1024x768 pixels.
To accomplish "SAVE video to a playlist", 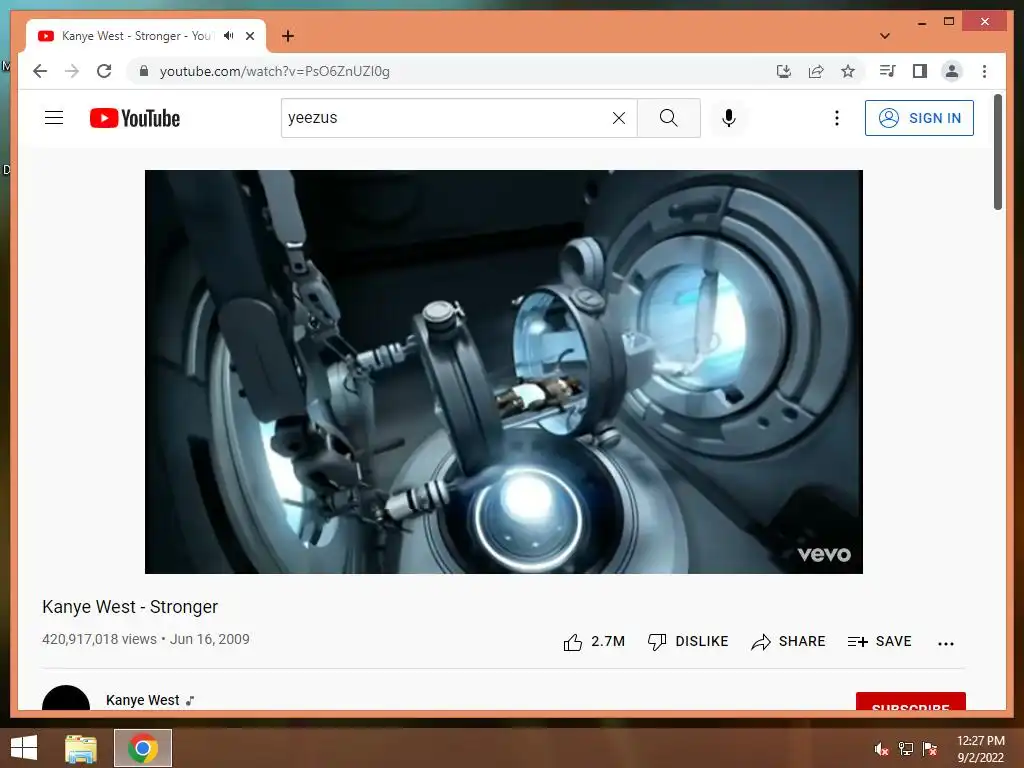I will (x=879, y=642).
